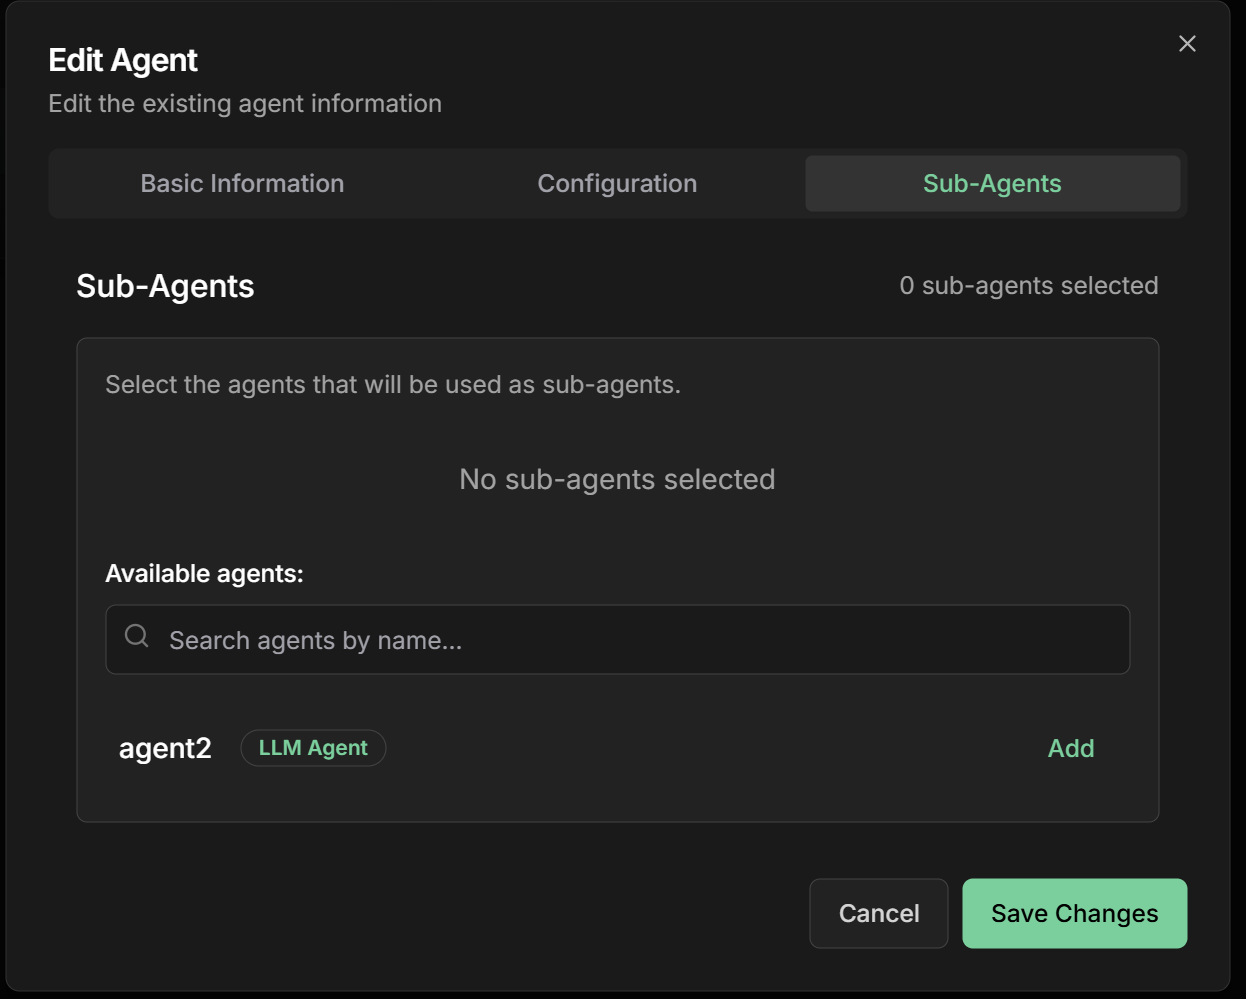Click the 'Available agents:' label
The width and height of the screenshot is (1246, 999).
tap(203, 573)
